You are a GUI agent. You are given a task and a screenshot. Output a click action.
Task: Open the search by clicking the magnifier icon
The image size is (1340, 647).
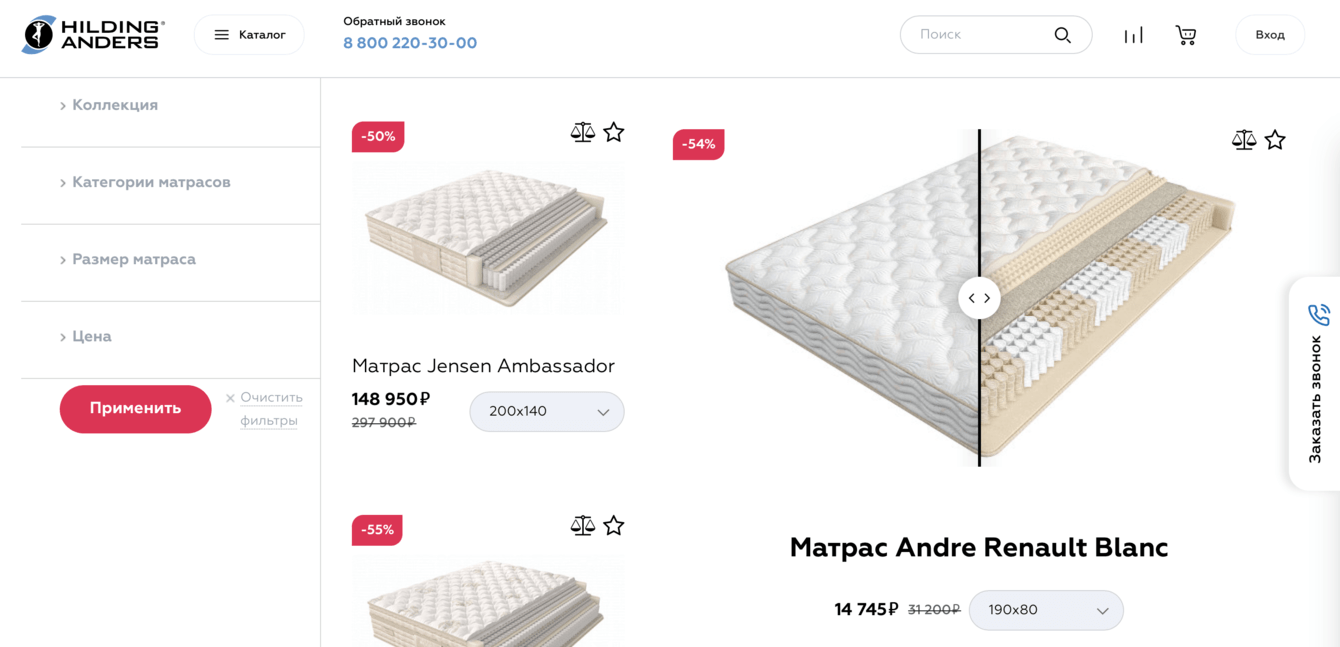1062,34
